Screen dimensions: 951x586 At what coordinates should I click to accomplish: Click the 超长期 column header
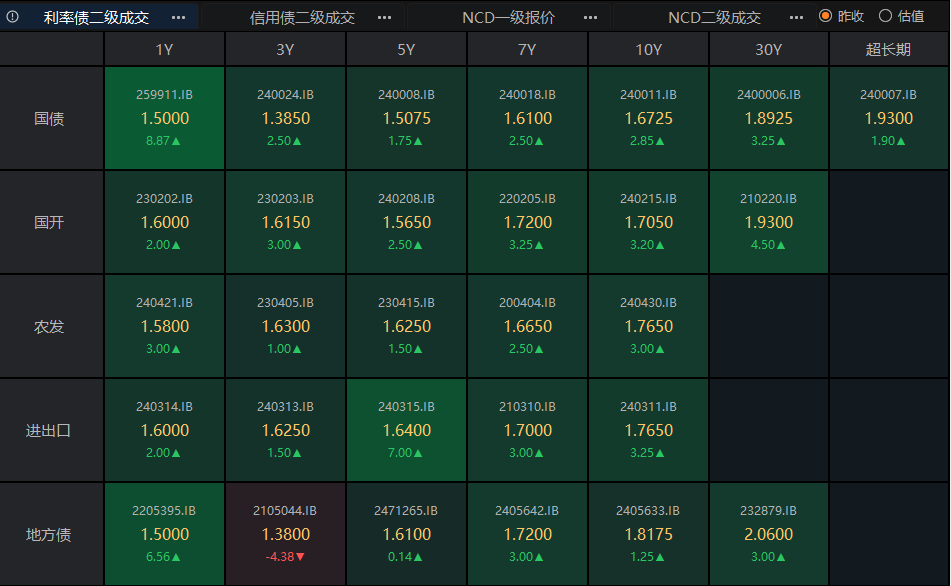pos(889,49)
